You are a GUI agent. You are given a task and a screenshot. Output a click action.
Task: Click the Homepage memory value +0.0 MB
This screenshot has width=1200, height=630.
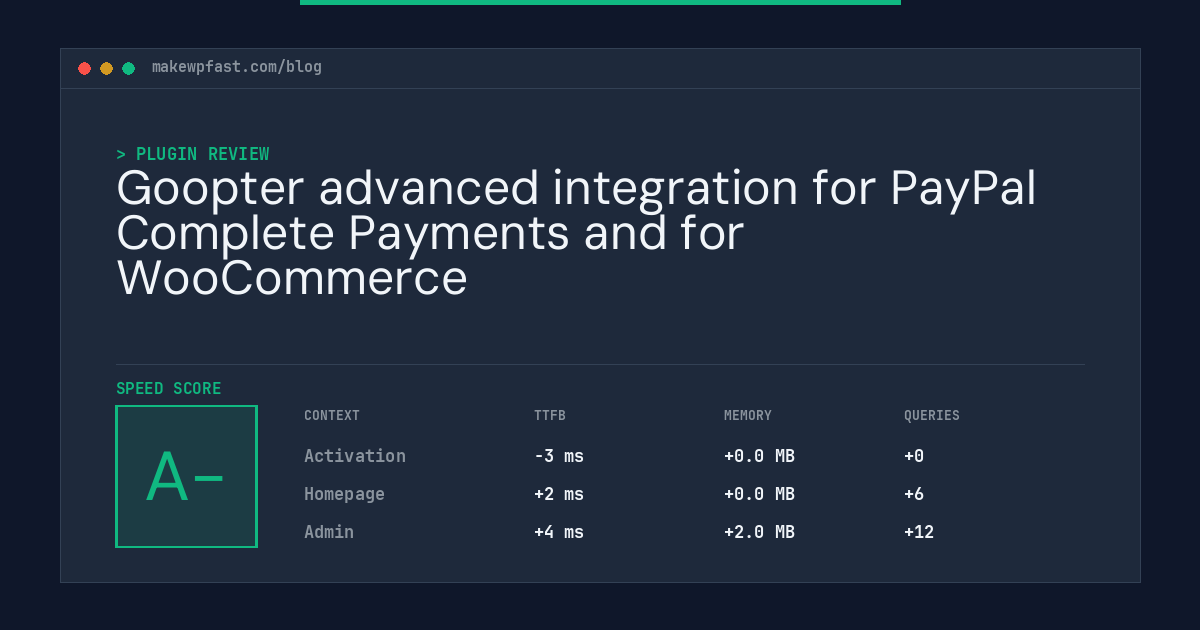759,494
